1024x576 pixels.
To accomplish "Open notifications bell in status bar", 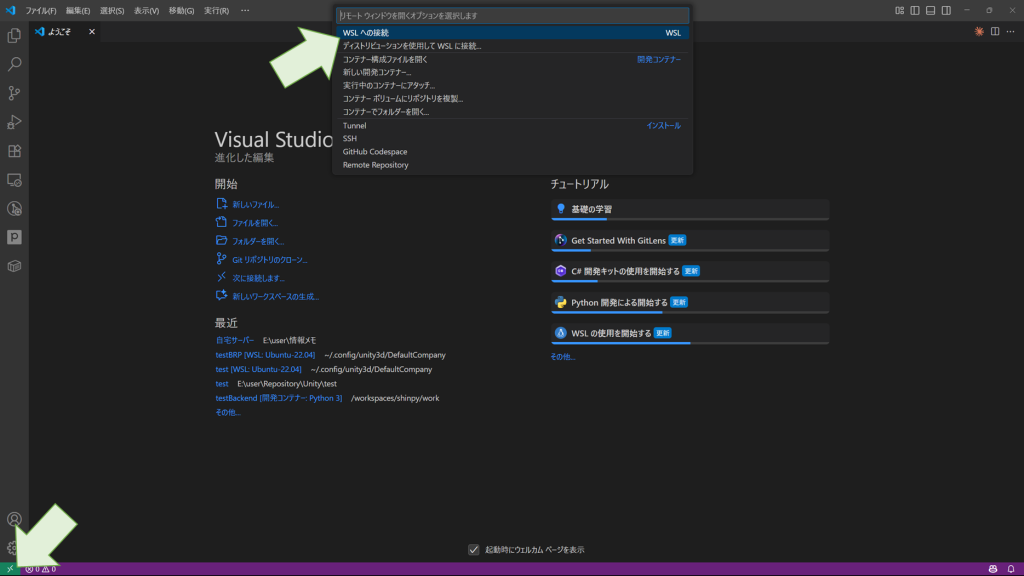I will (1011, 569).
